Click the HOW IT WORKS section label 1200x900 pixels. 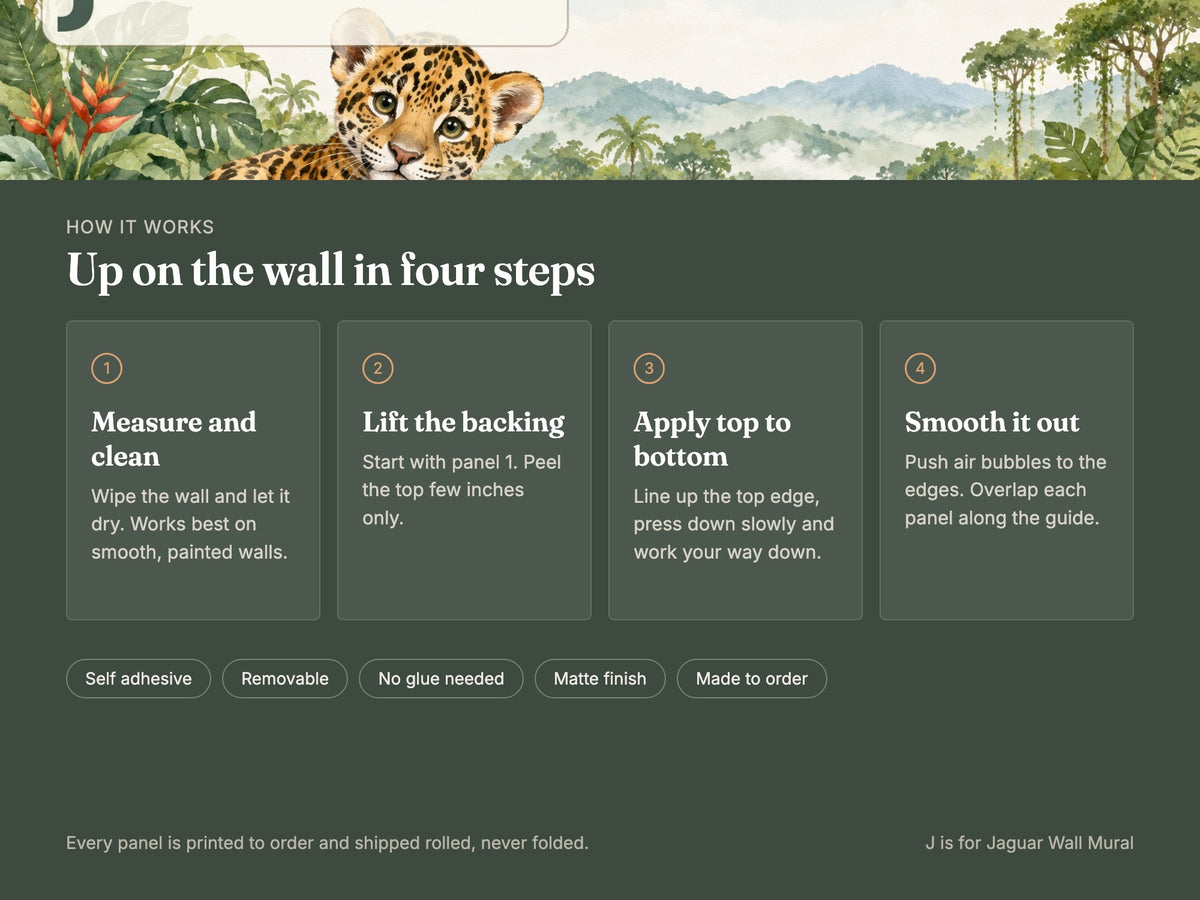coord(140,227)
